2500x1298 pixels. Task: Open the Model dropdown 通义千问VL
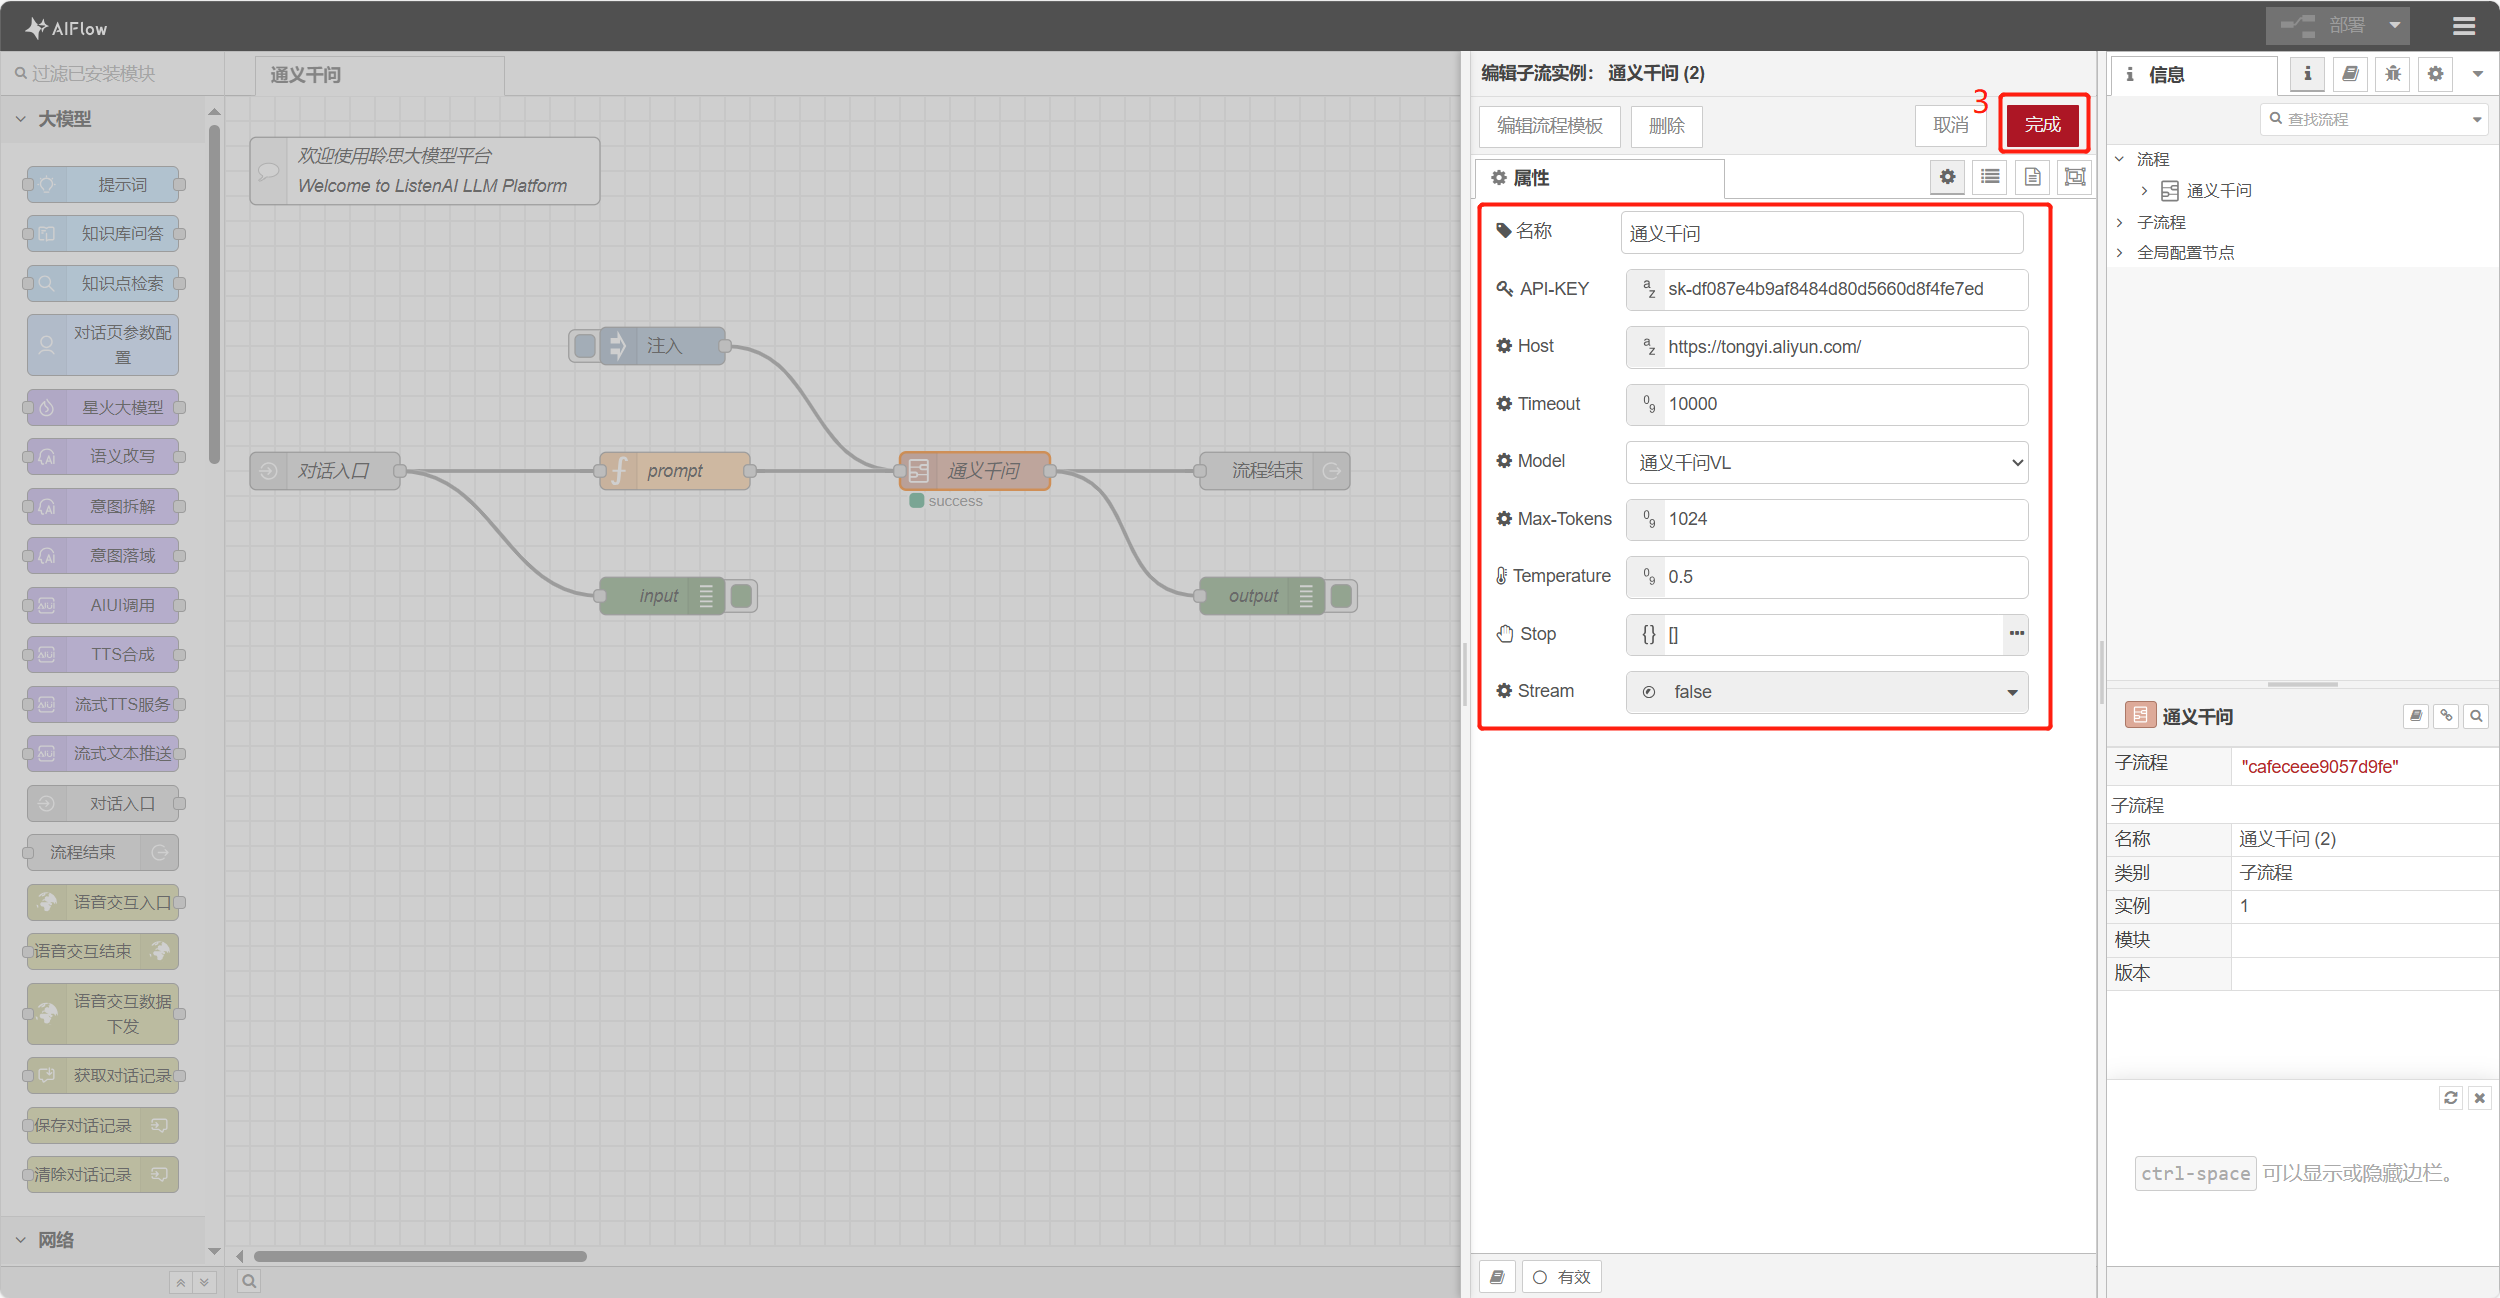click(x=1827, y=462)
